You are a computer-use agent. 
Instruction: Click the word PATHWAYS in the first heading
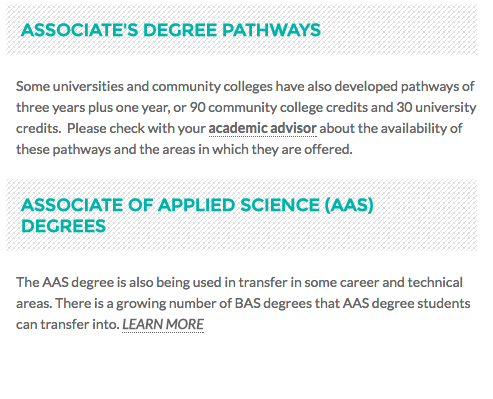click(271, 30)
